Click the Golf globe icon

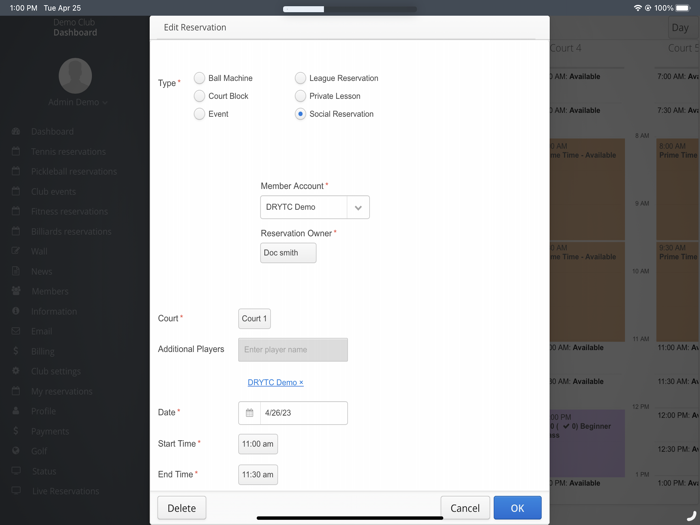(x=16, y=450)
